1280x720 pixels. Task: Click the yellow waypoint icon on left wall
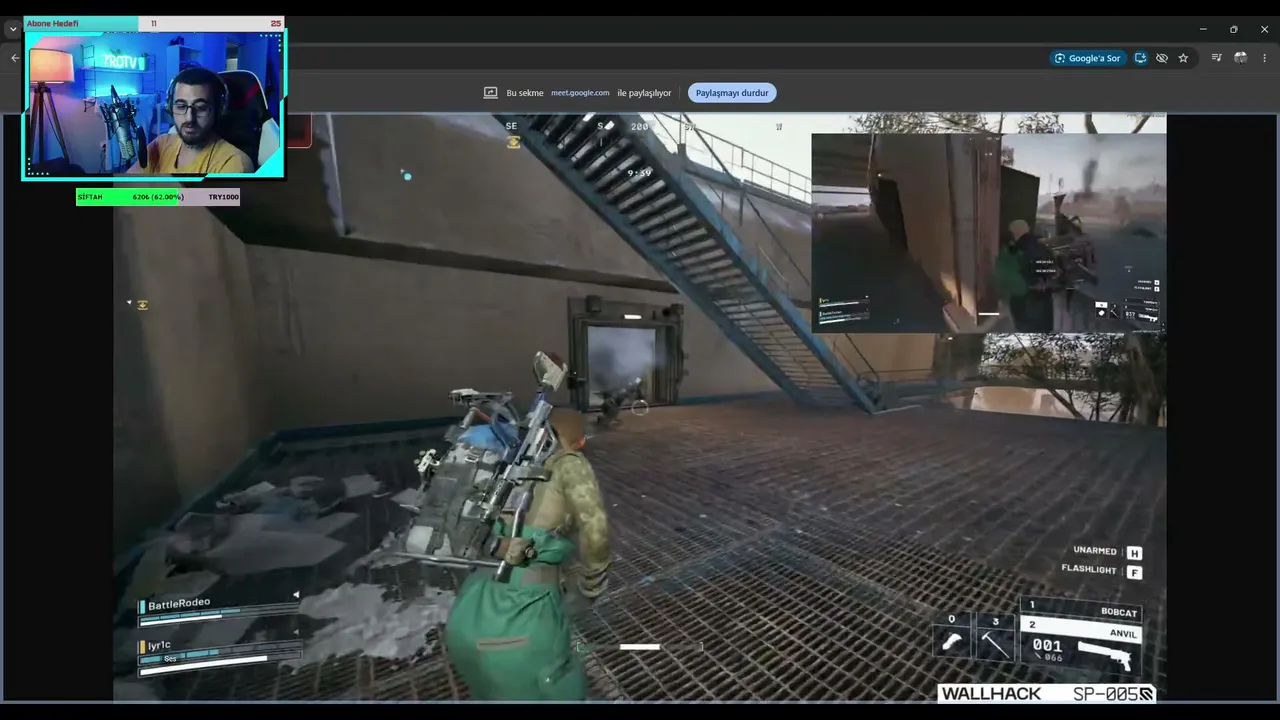point(142,305)
